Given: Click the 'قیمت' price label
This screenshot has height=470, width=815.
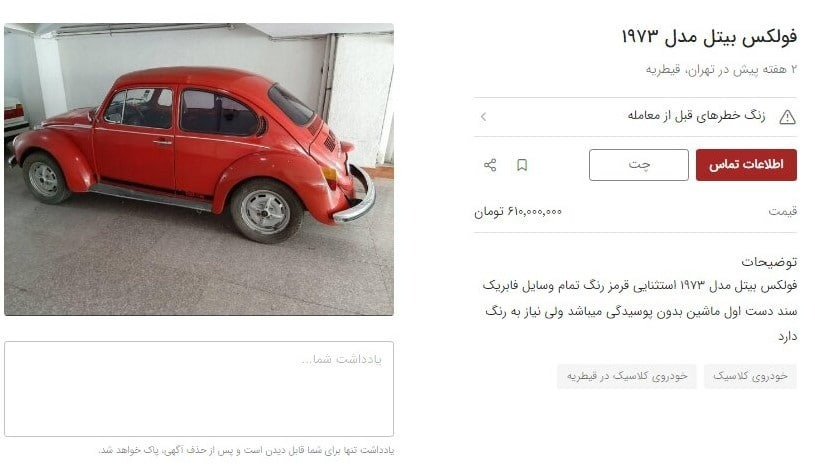Looking at the screenshot, I should pos(783,212).
